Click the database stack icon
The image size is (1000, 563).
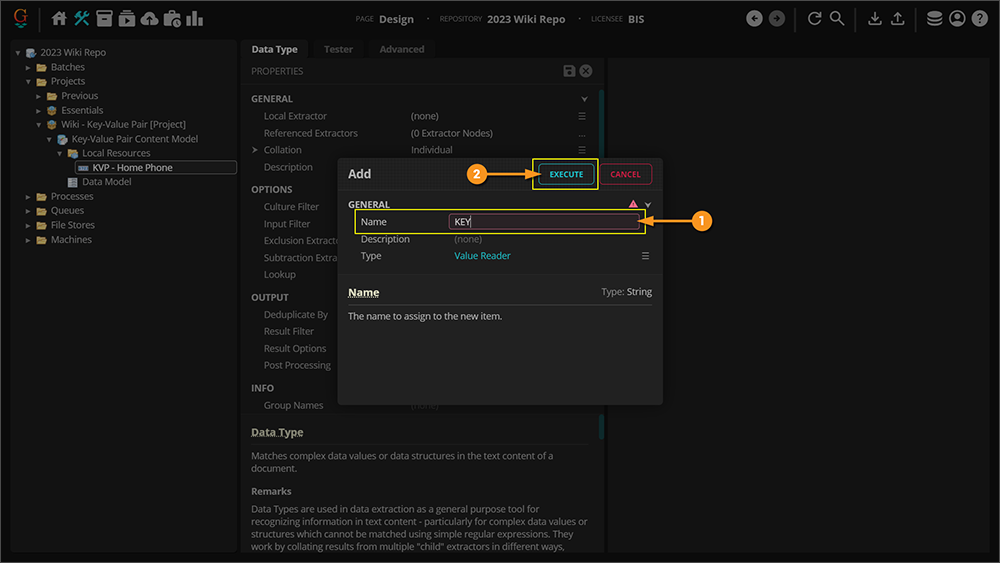pos(934,19)
